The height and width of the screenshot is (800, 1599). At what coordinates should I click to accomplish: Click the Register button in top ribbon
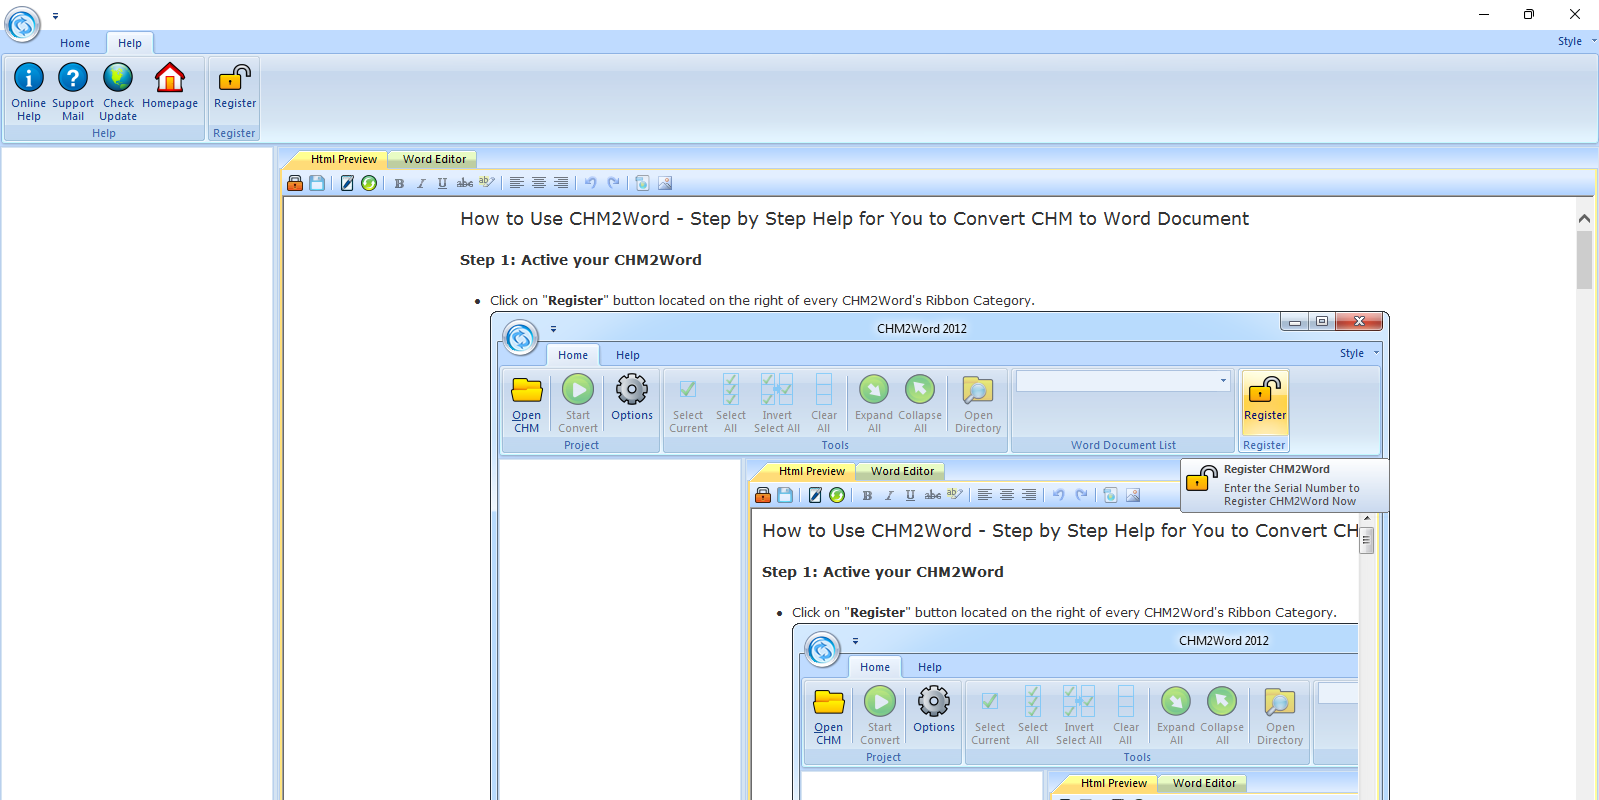pyautogui.click(x=235, y=88)
